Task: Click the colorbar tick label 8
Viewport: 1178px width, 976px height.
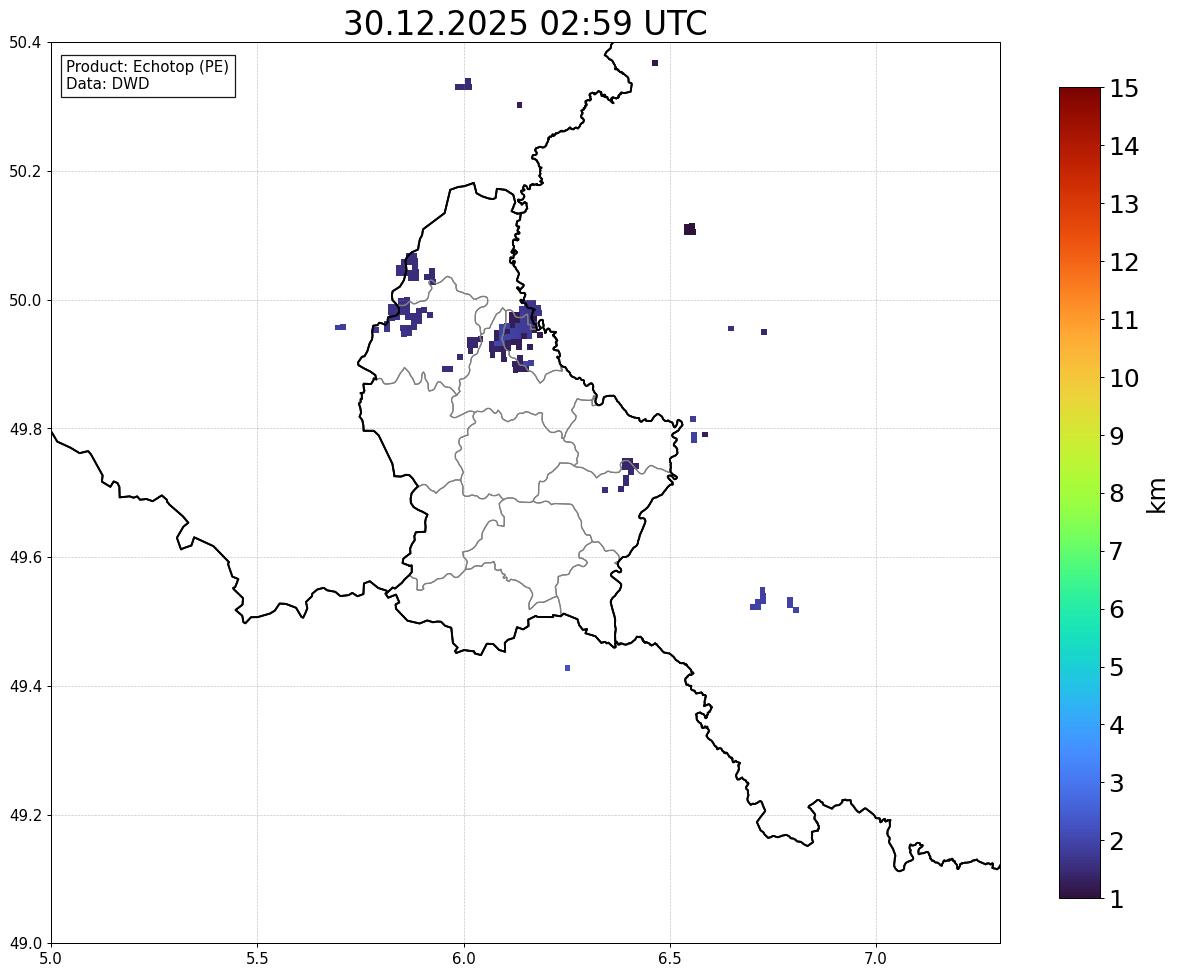Action: [1117, 494]
